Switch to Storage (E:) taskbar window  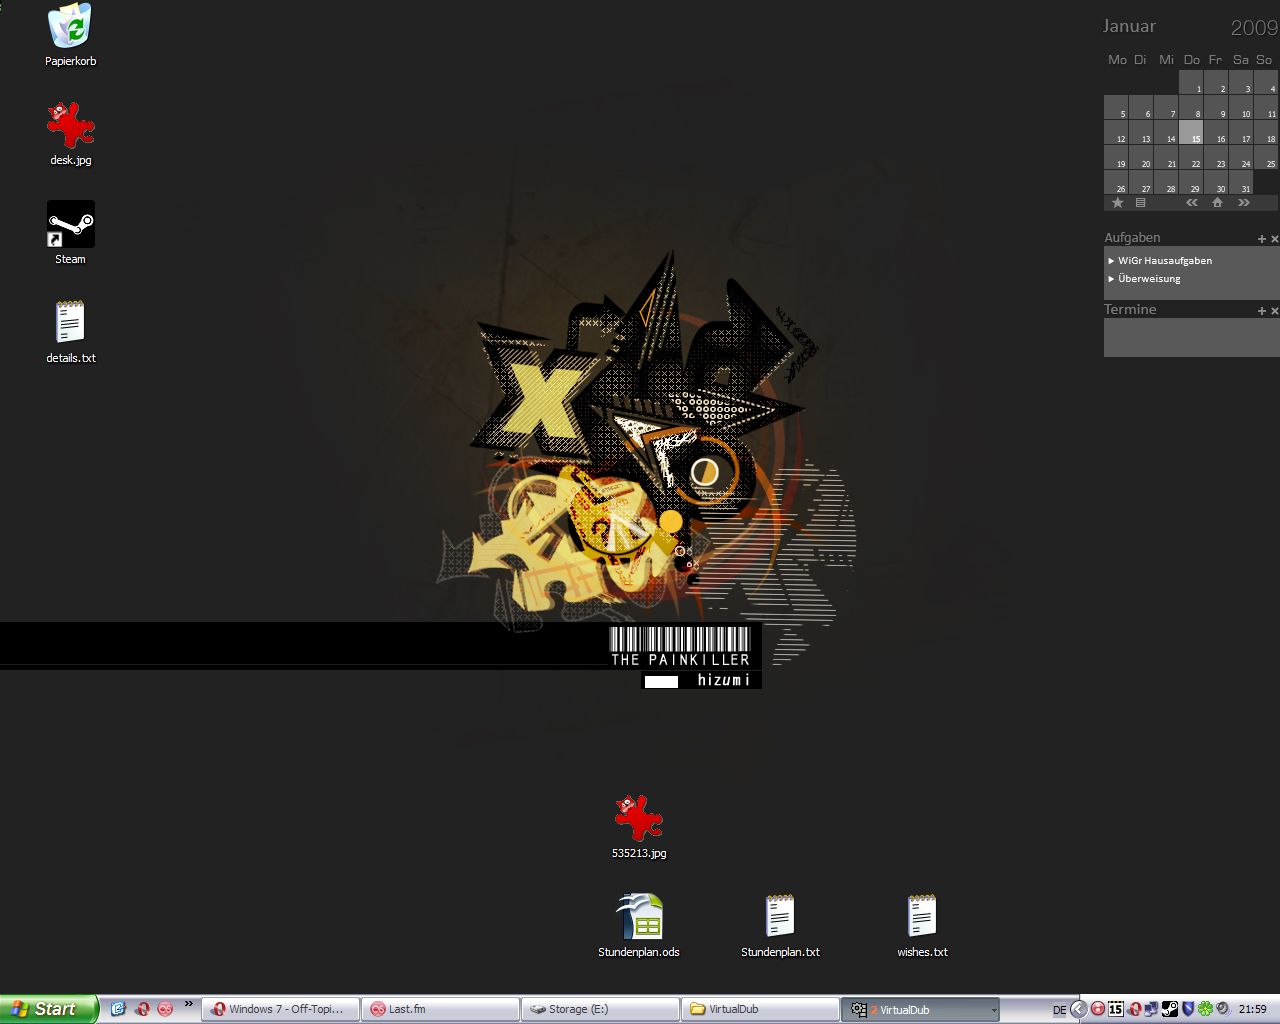click(x=600, y=1009)
